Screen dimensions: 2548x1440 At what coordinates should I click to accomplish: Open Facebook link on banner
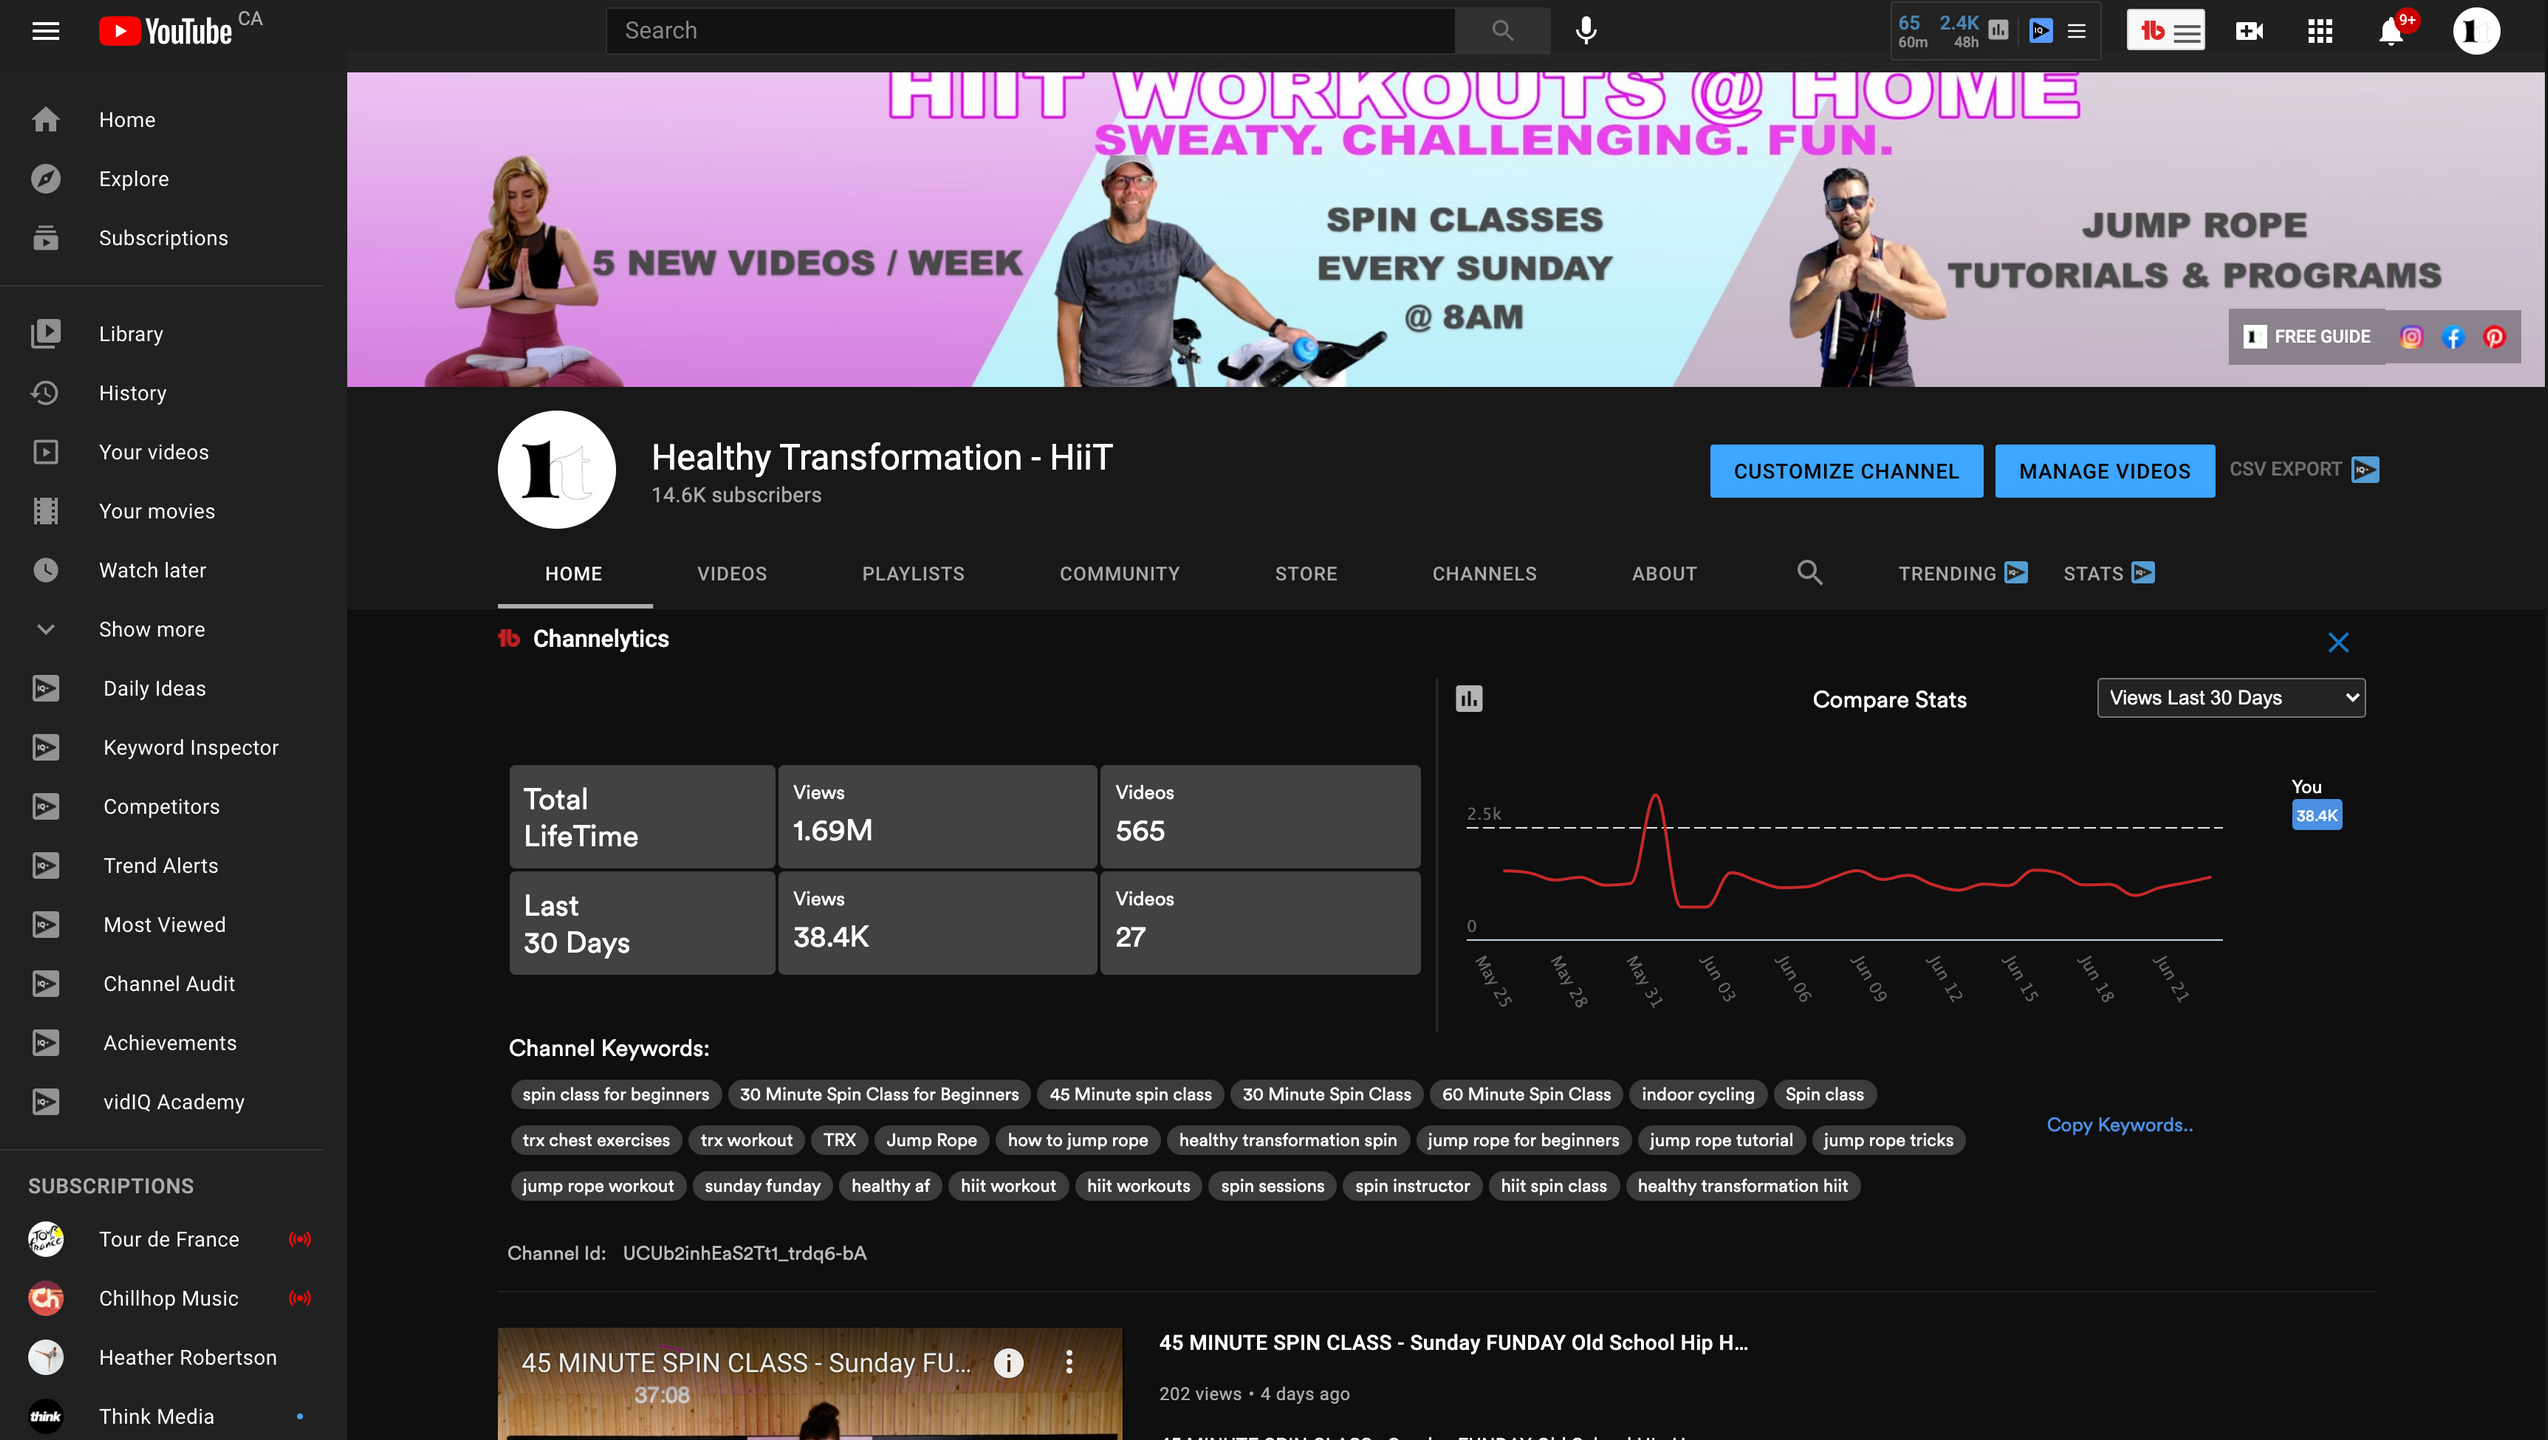tap(2453, 337)
